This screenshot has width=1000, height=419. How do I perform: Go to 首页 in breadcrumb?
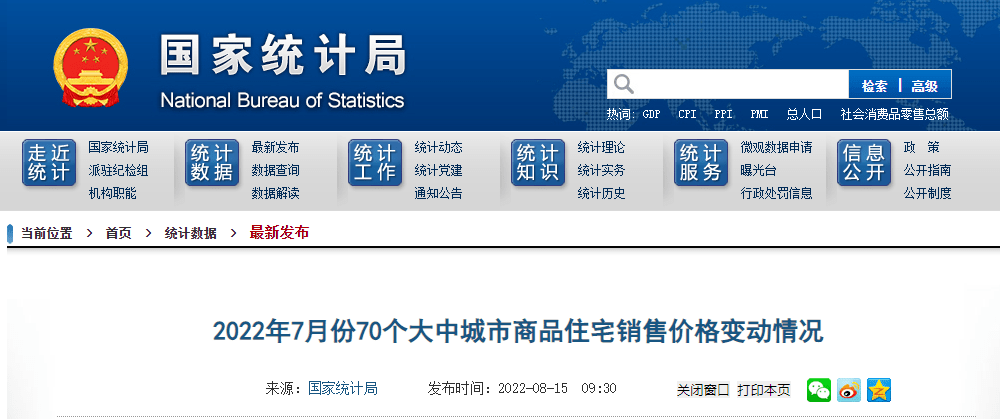[118, 233]
